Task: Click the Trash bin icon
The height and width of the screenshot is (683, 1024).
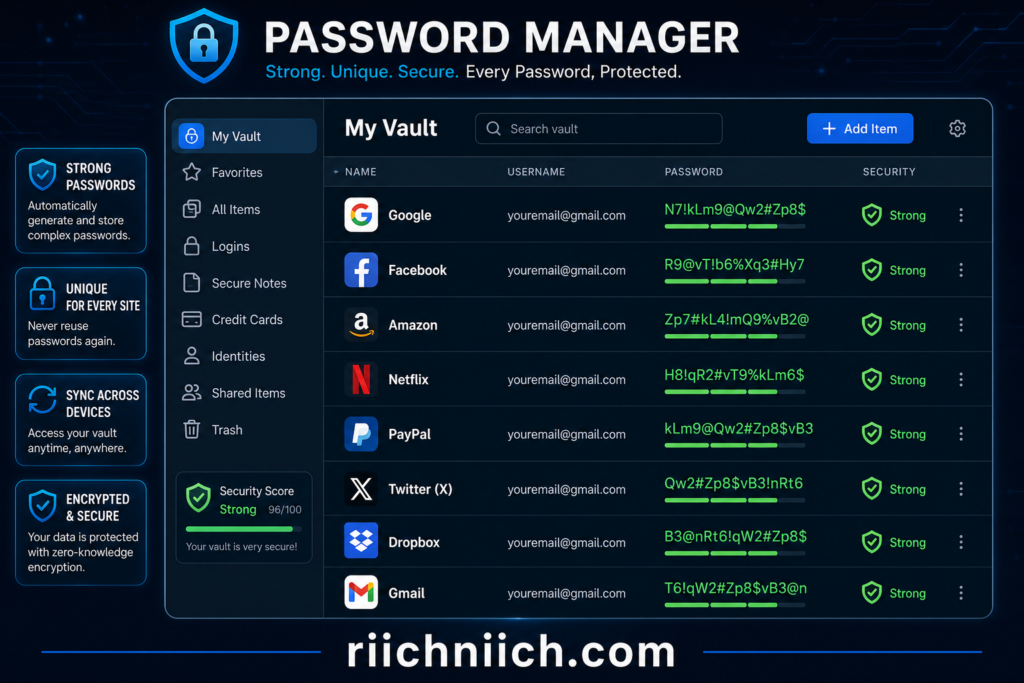Action: coord(191,429)
